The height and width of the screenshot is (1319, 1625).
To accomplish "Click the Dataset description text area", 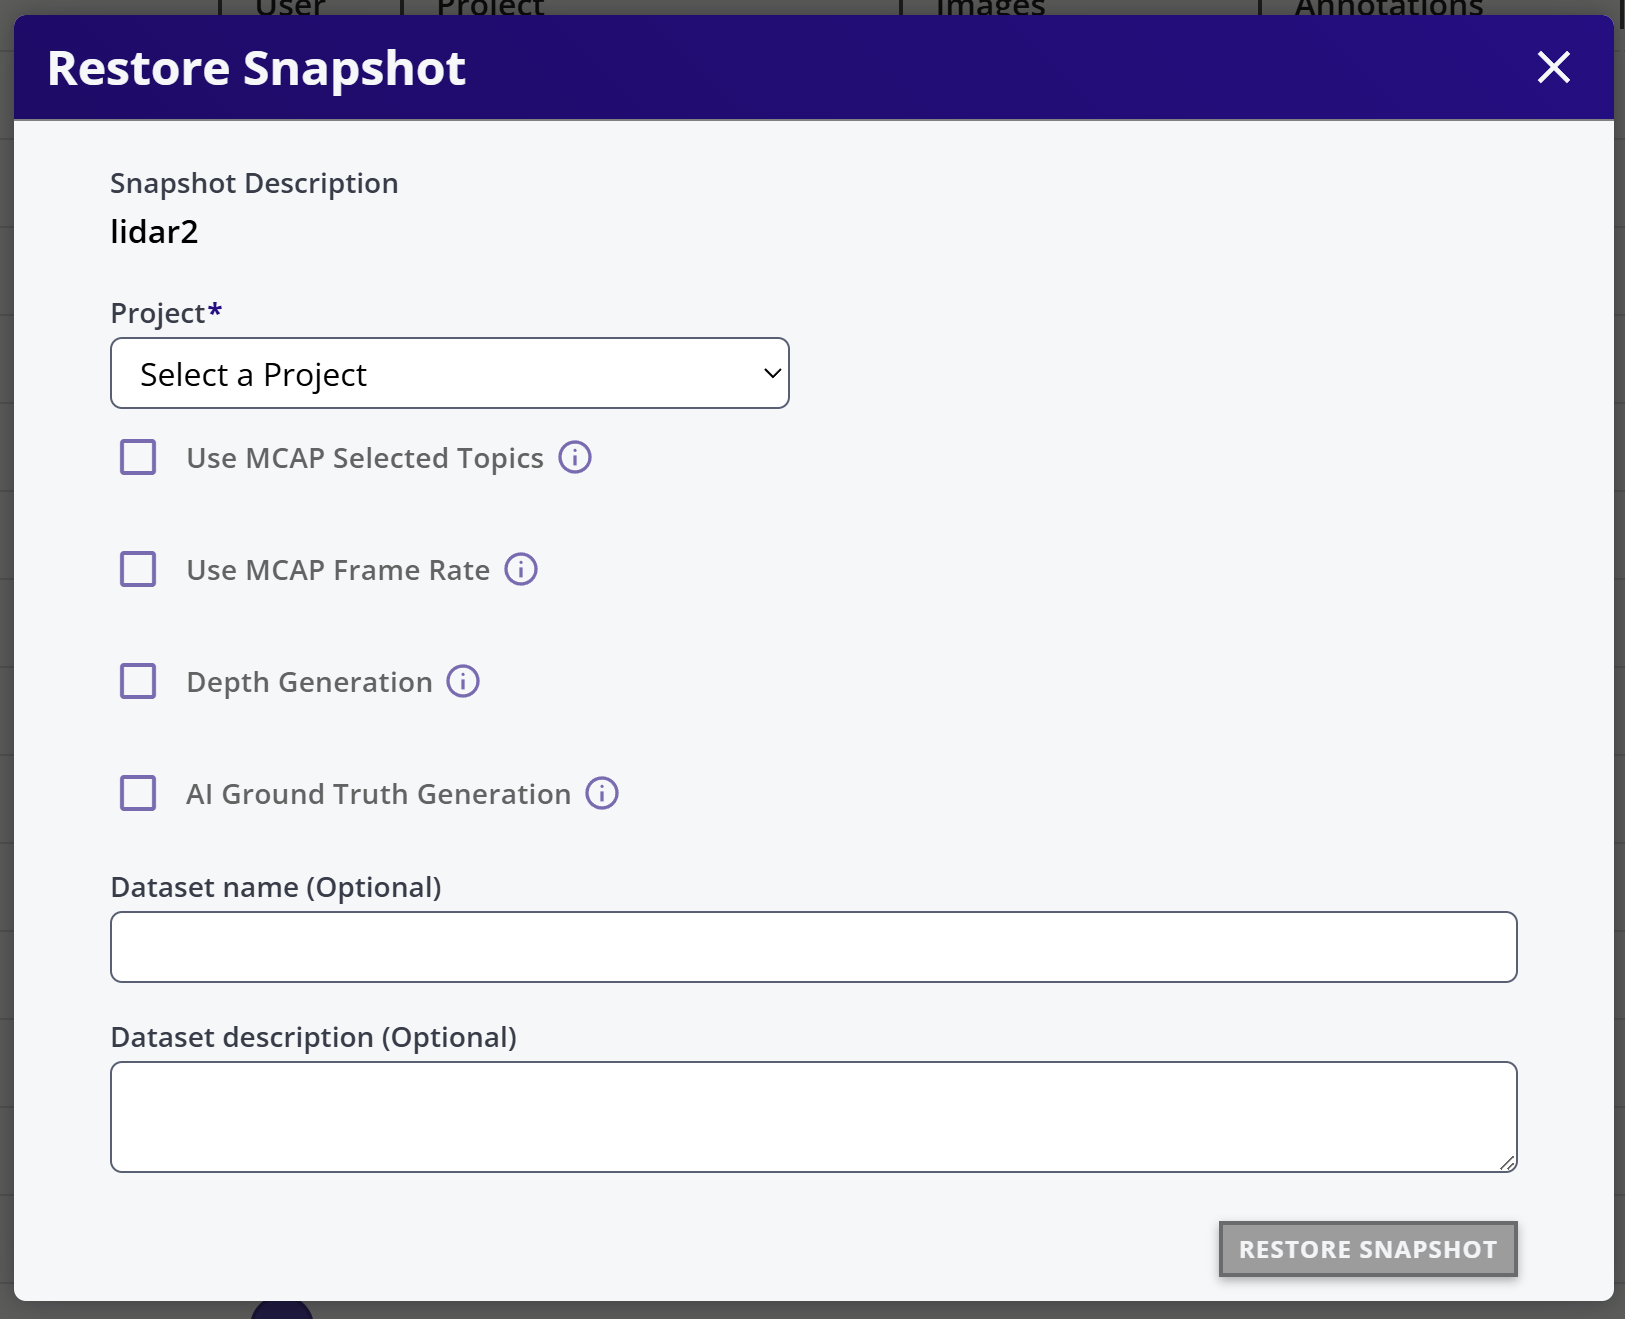I will [x=812, y=1115].
